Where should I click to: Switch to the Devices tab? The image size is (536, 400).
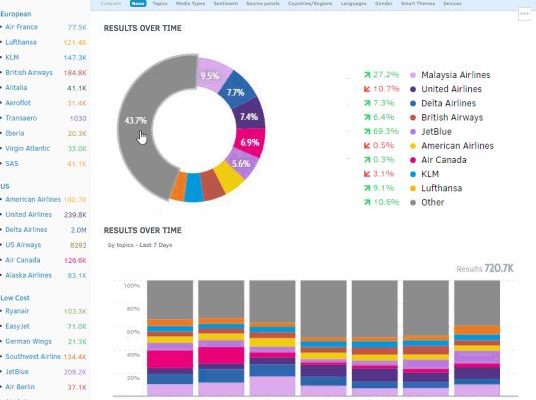(452, 3)
